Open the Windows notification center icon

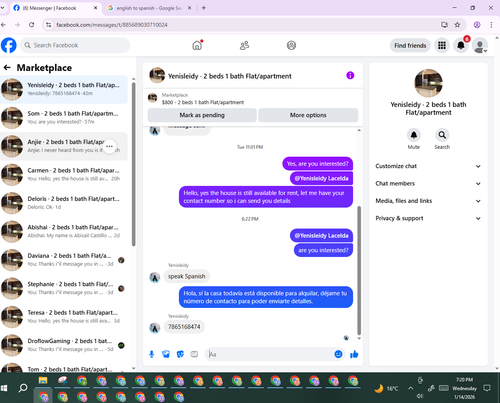[x=487, y=388]
